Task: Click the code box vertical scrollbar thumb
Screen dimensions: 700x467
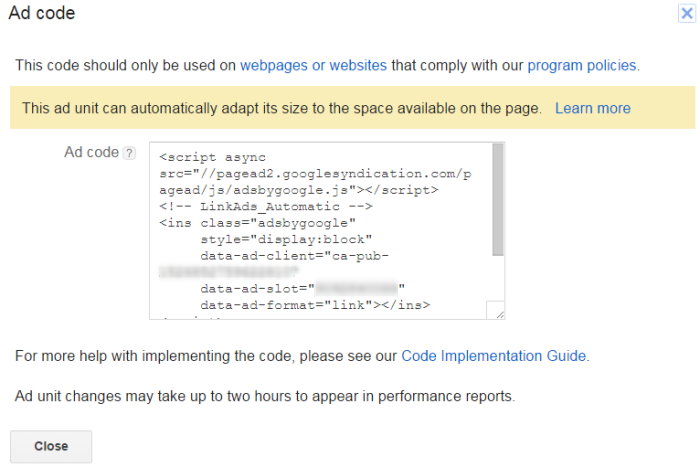Action: click(x=498, y=200)
